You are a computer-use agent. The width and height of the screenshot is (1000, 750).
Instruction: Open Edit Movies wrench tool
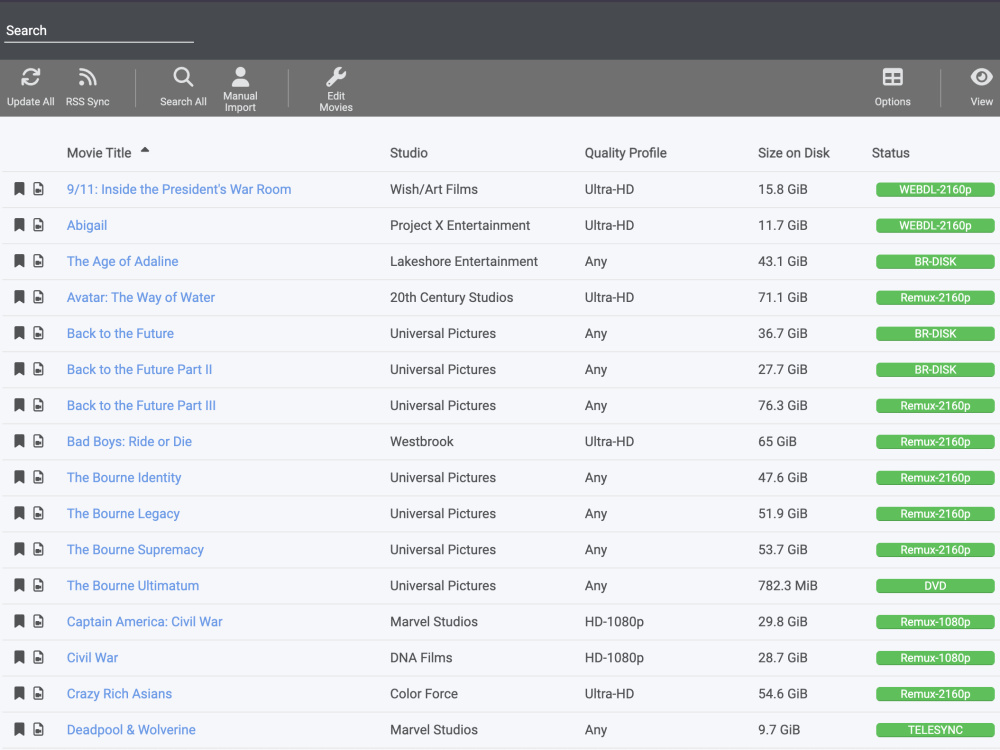(335, 89)
